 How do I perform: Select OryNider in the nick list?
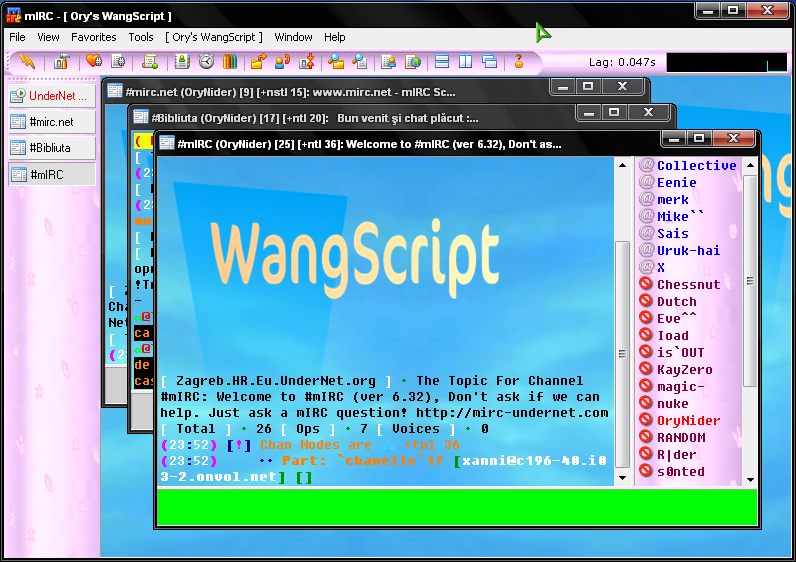(x=688, y=421)
